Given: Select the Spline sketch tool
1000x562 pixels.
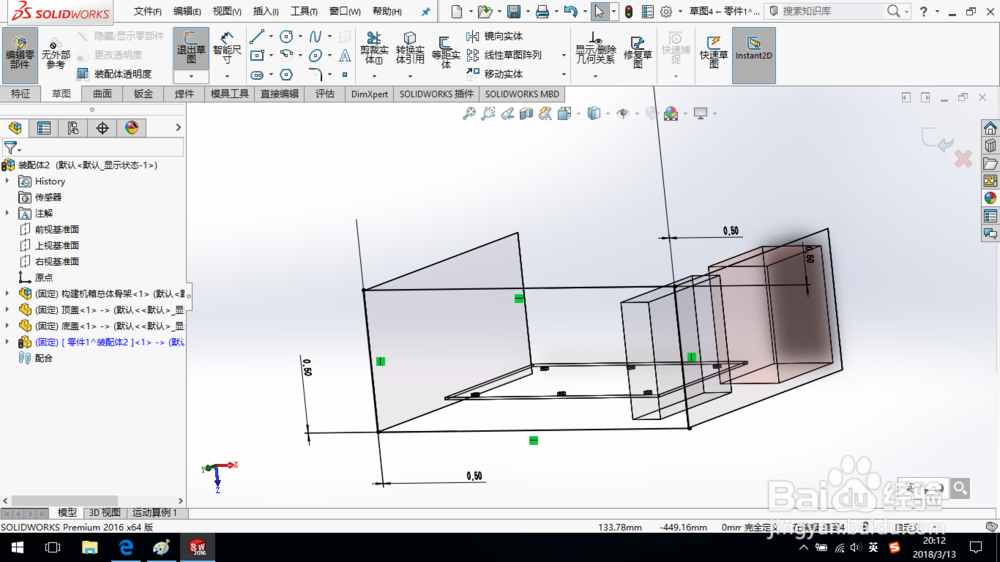Looking at the screenshot, I should pyautogui.click(x=315, y=37).
